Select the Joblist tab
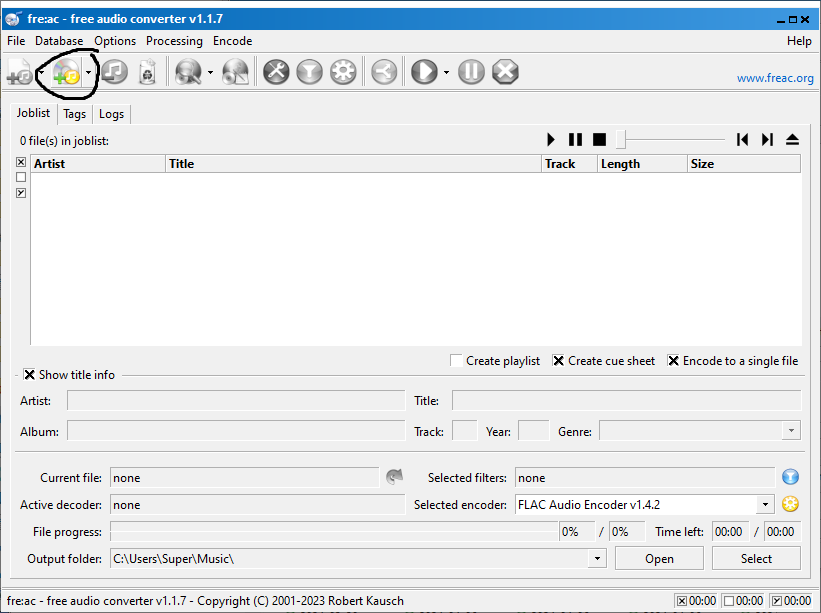Viewport: 821px width, 613px height. 33,113
